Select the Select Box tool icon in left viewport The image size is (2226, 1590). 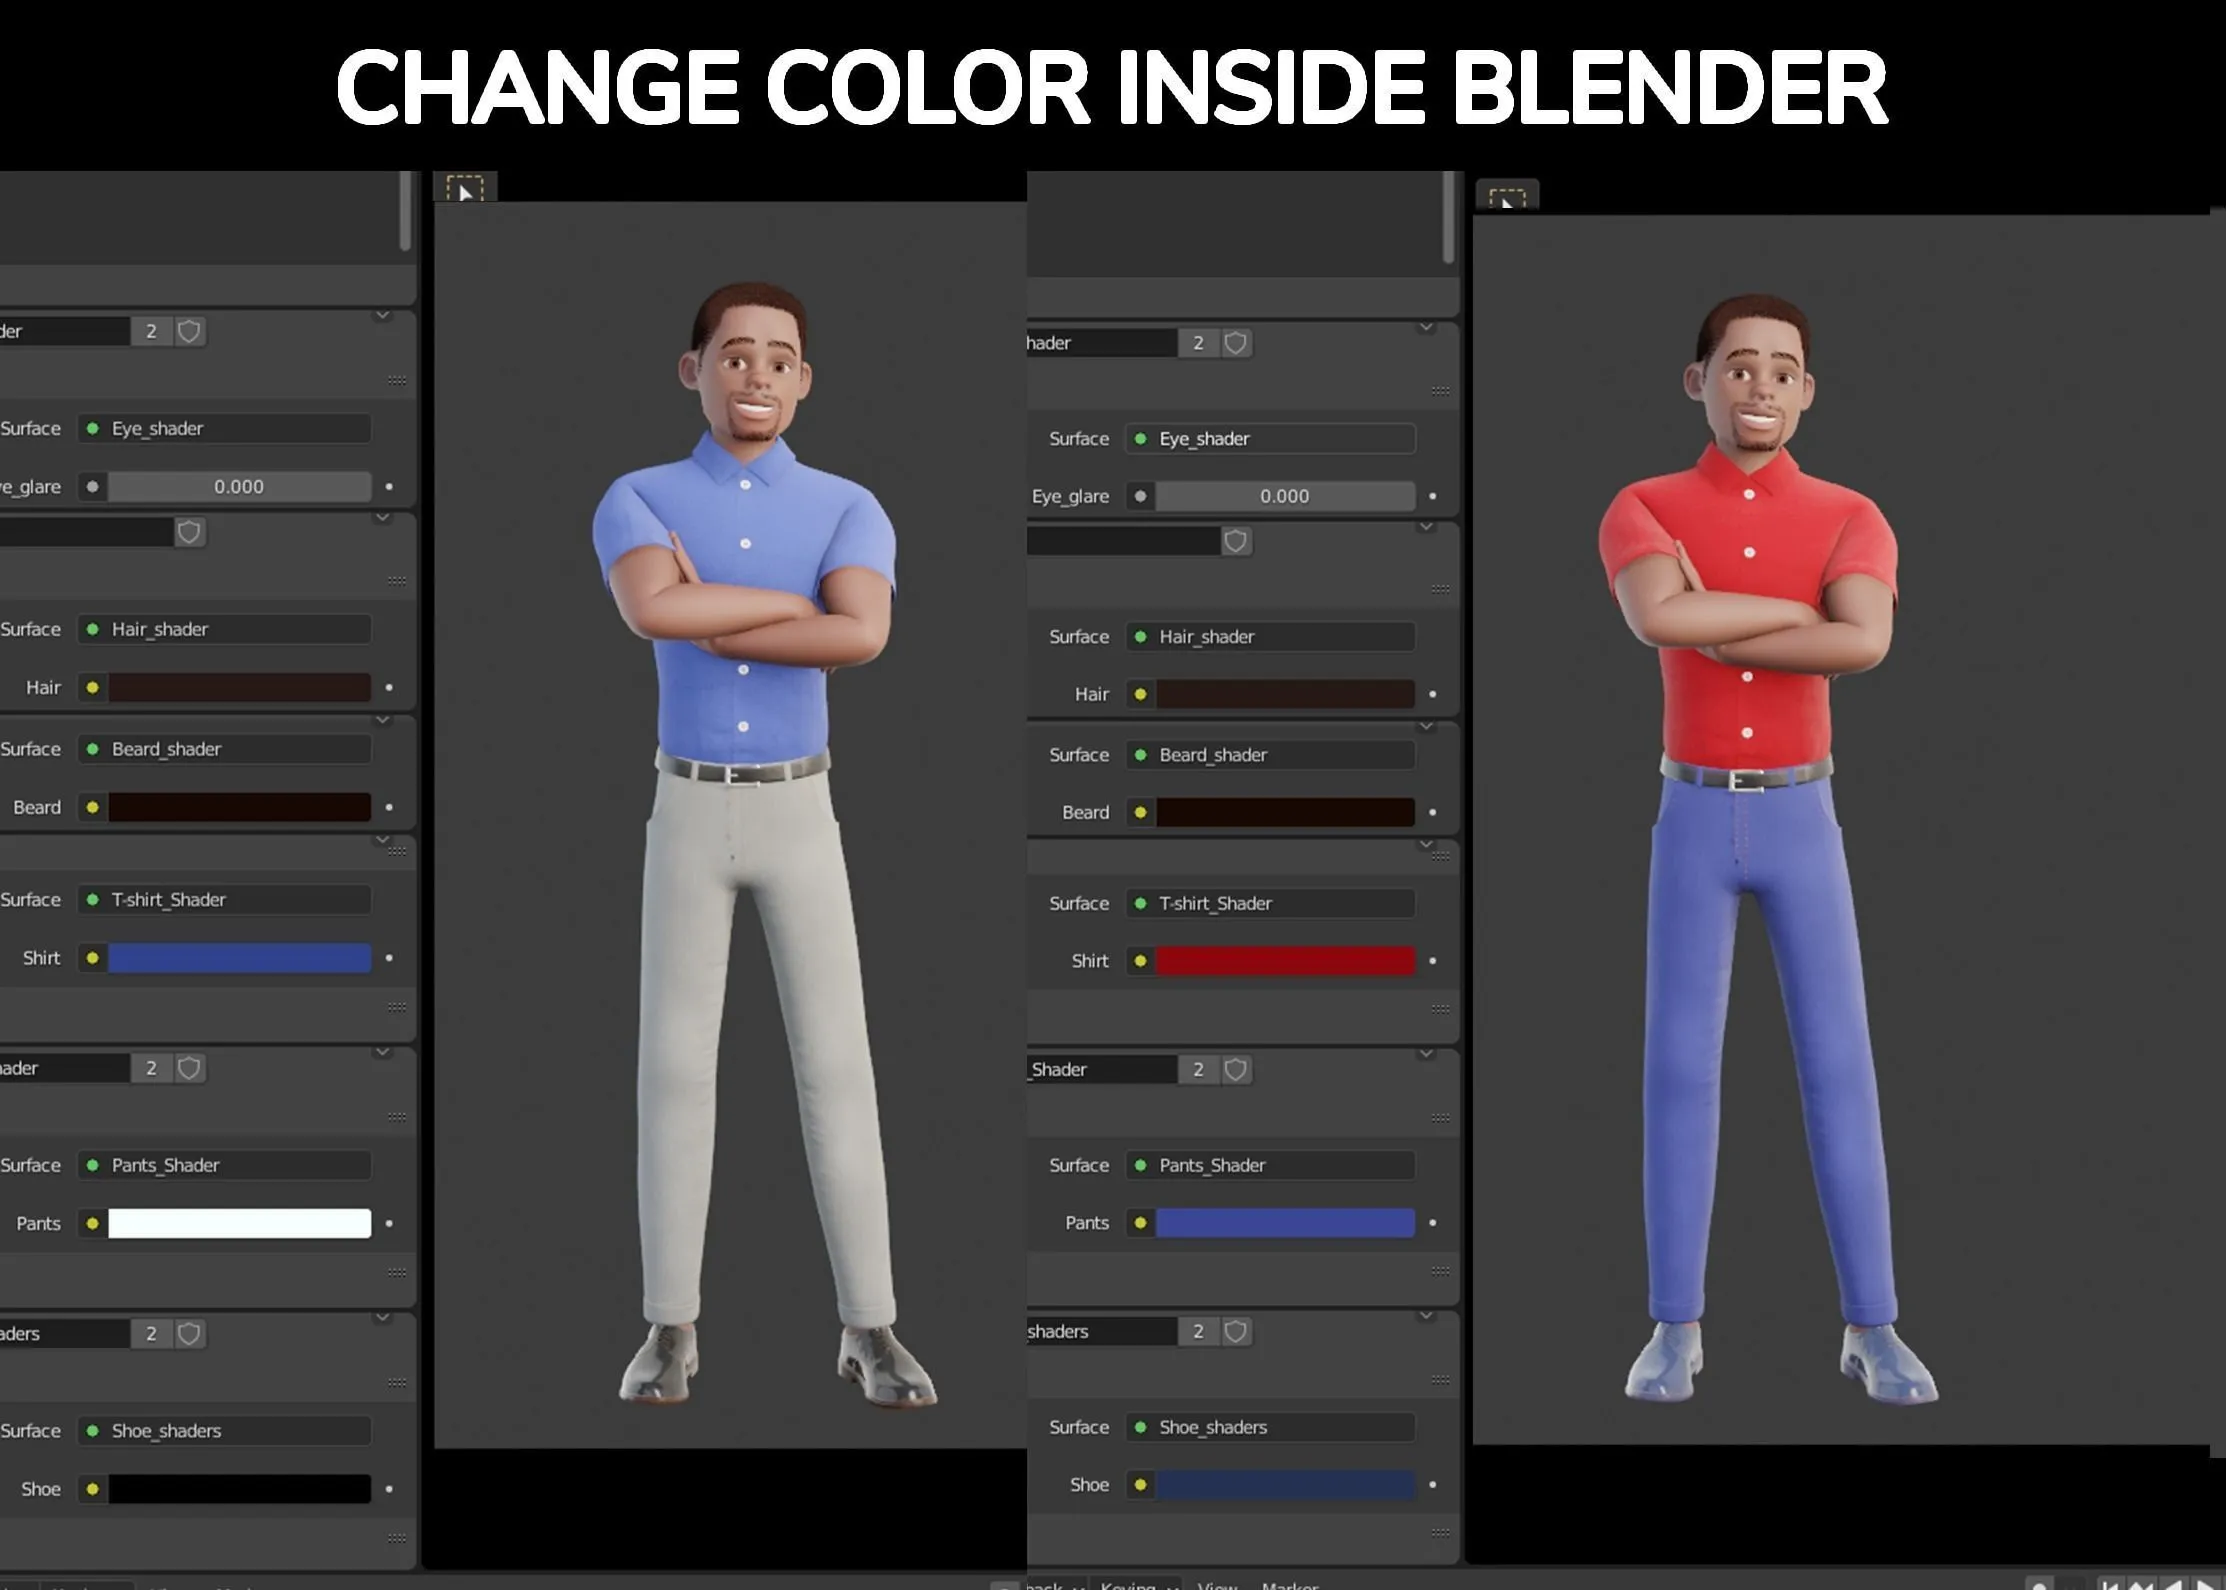coord(466,189)
